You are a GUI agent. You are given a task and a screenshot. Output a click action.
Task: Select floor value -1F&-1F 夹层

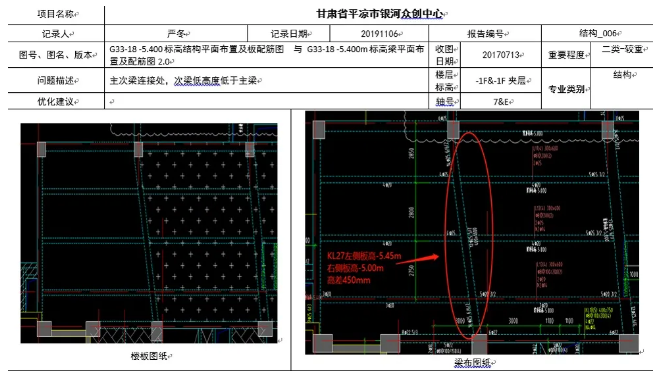pyautogui.click(x=500, y=81)
